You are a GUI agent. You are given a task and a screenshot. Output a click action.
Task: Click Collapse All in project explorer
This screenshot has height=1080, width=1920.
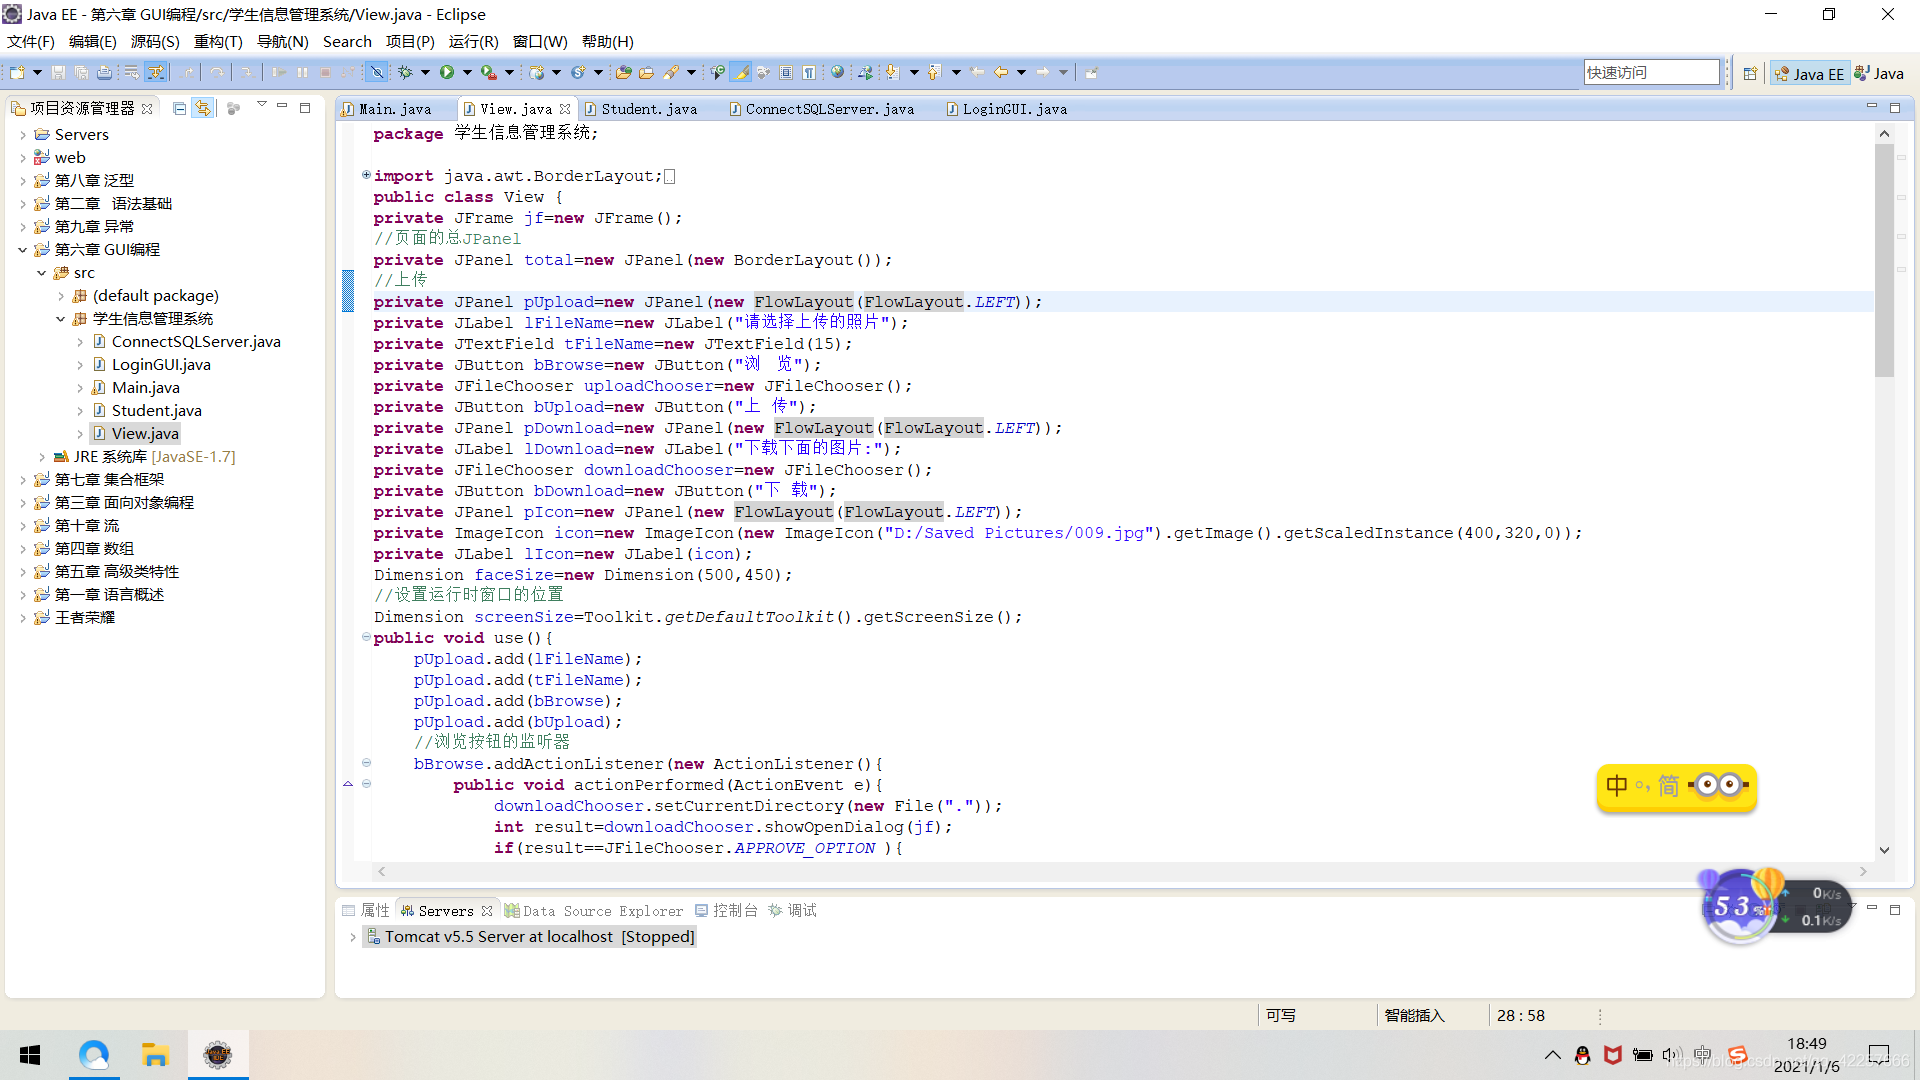[179, 108]
